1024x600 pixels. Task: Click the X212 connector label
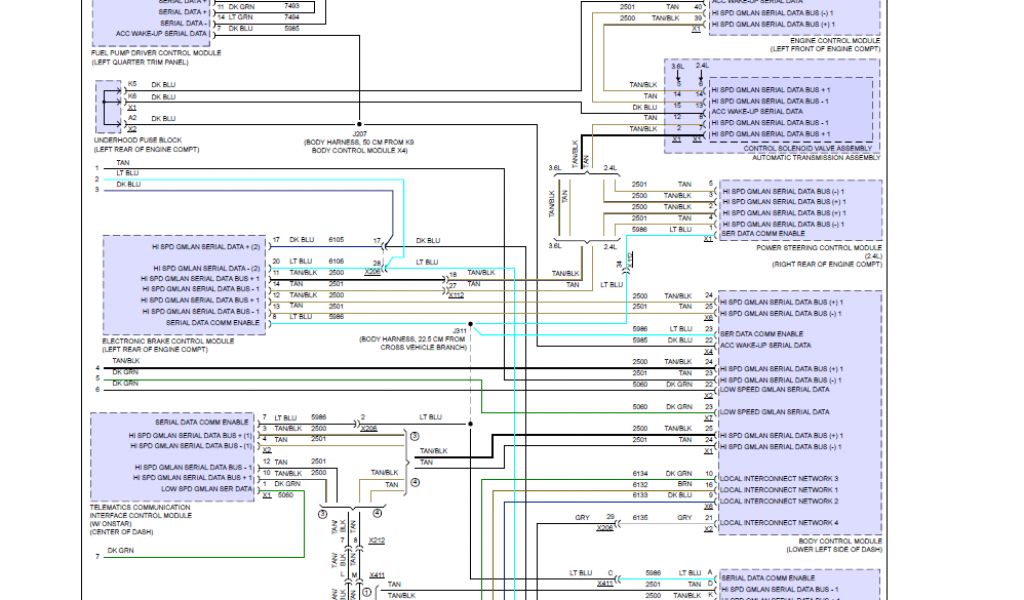click(x=376, y=540)
